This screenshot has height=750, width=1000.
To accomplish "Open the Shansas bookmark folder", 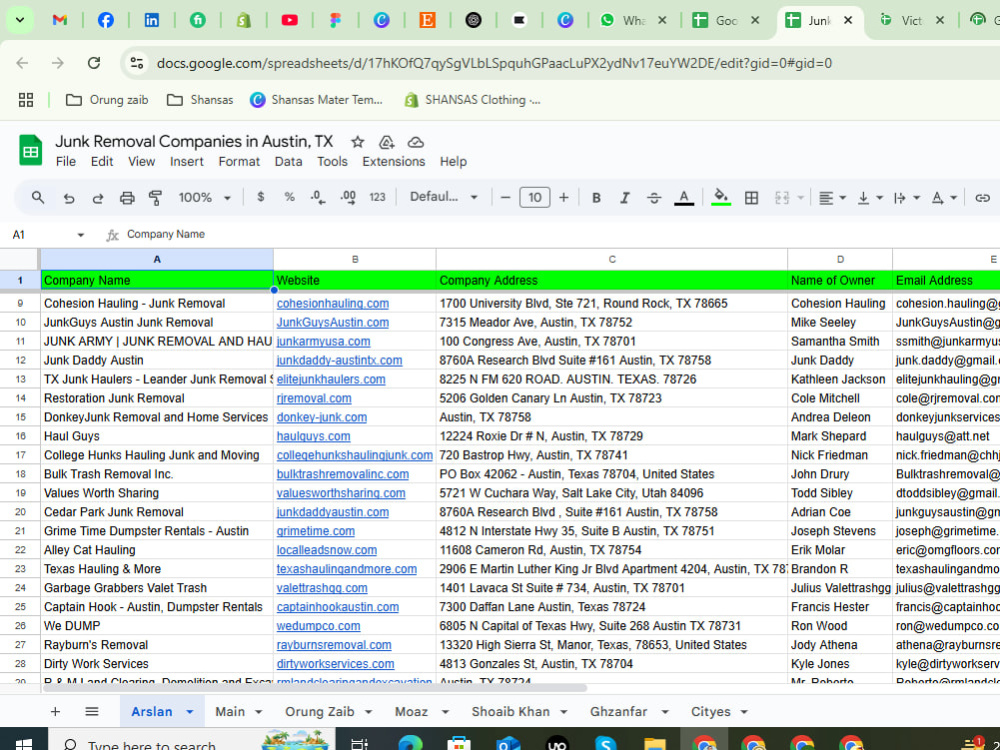I will (x=200, y=99).
